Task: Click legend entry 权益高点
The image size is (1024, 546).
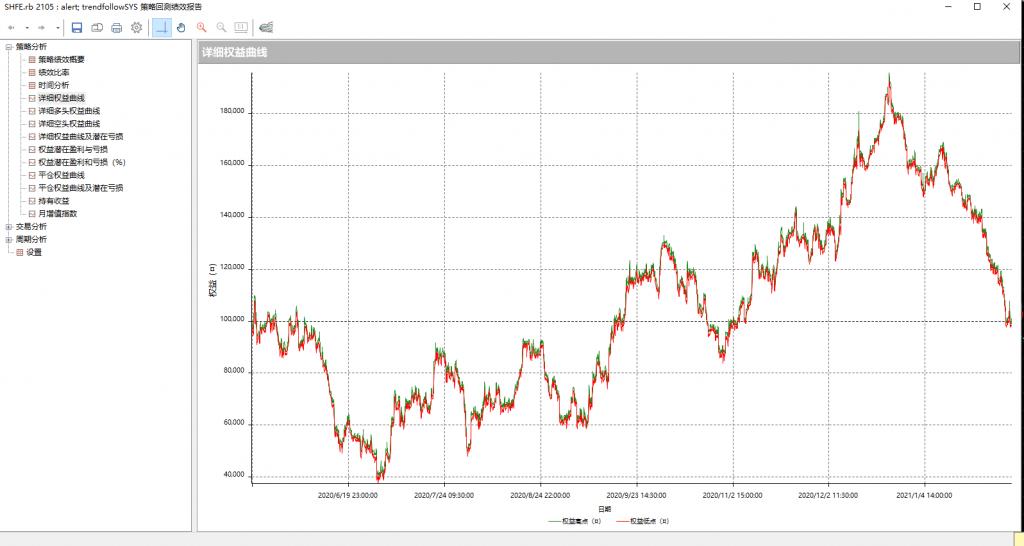Action: coord(575,521)
